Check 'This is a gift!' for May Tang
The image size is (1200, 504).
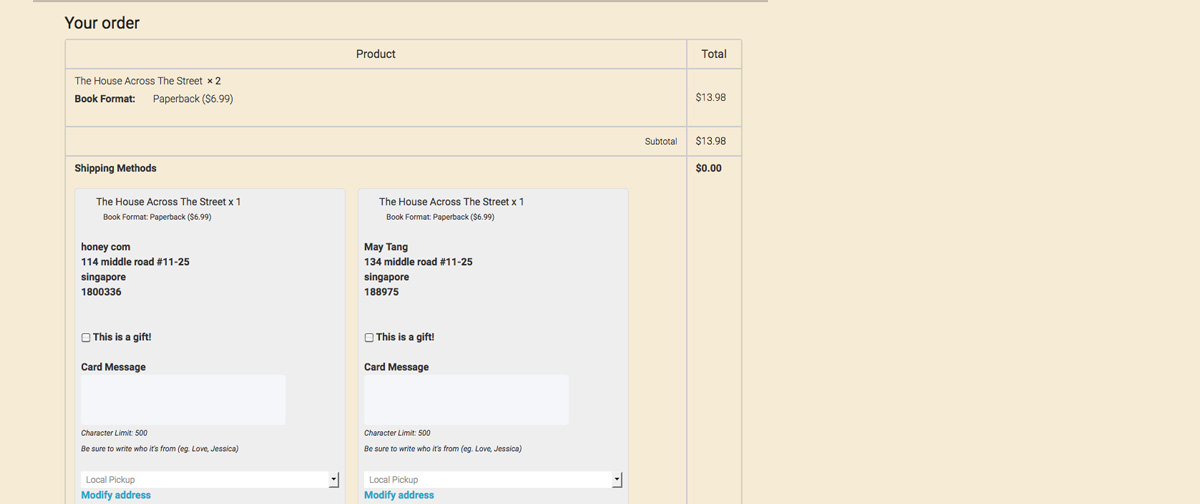[370, 338]
